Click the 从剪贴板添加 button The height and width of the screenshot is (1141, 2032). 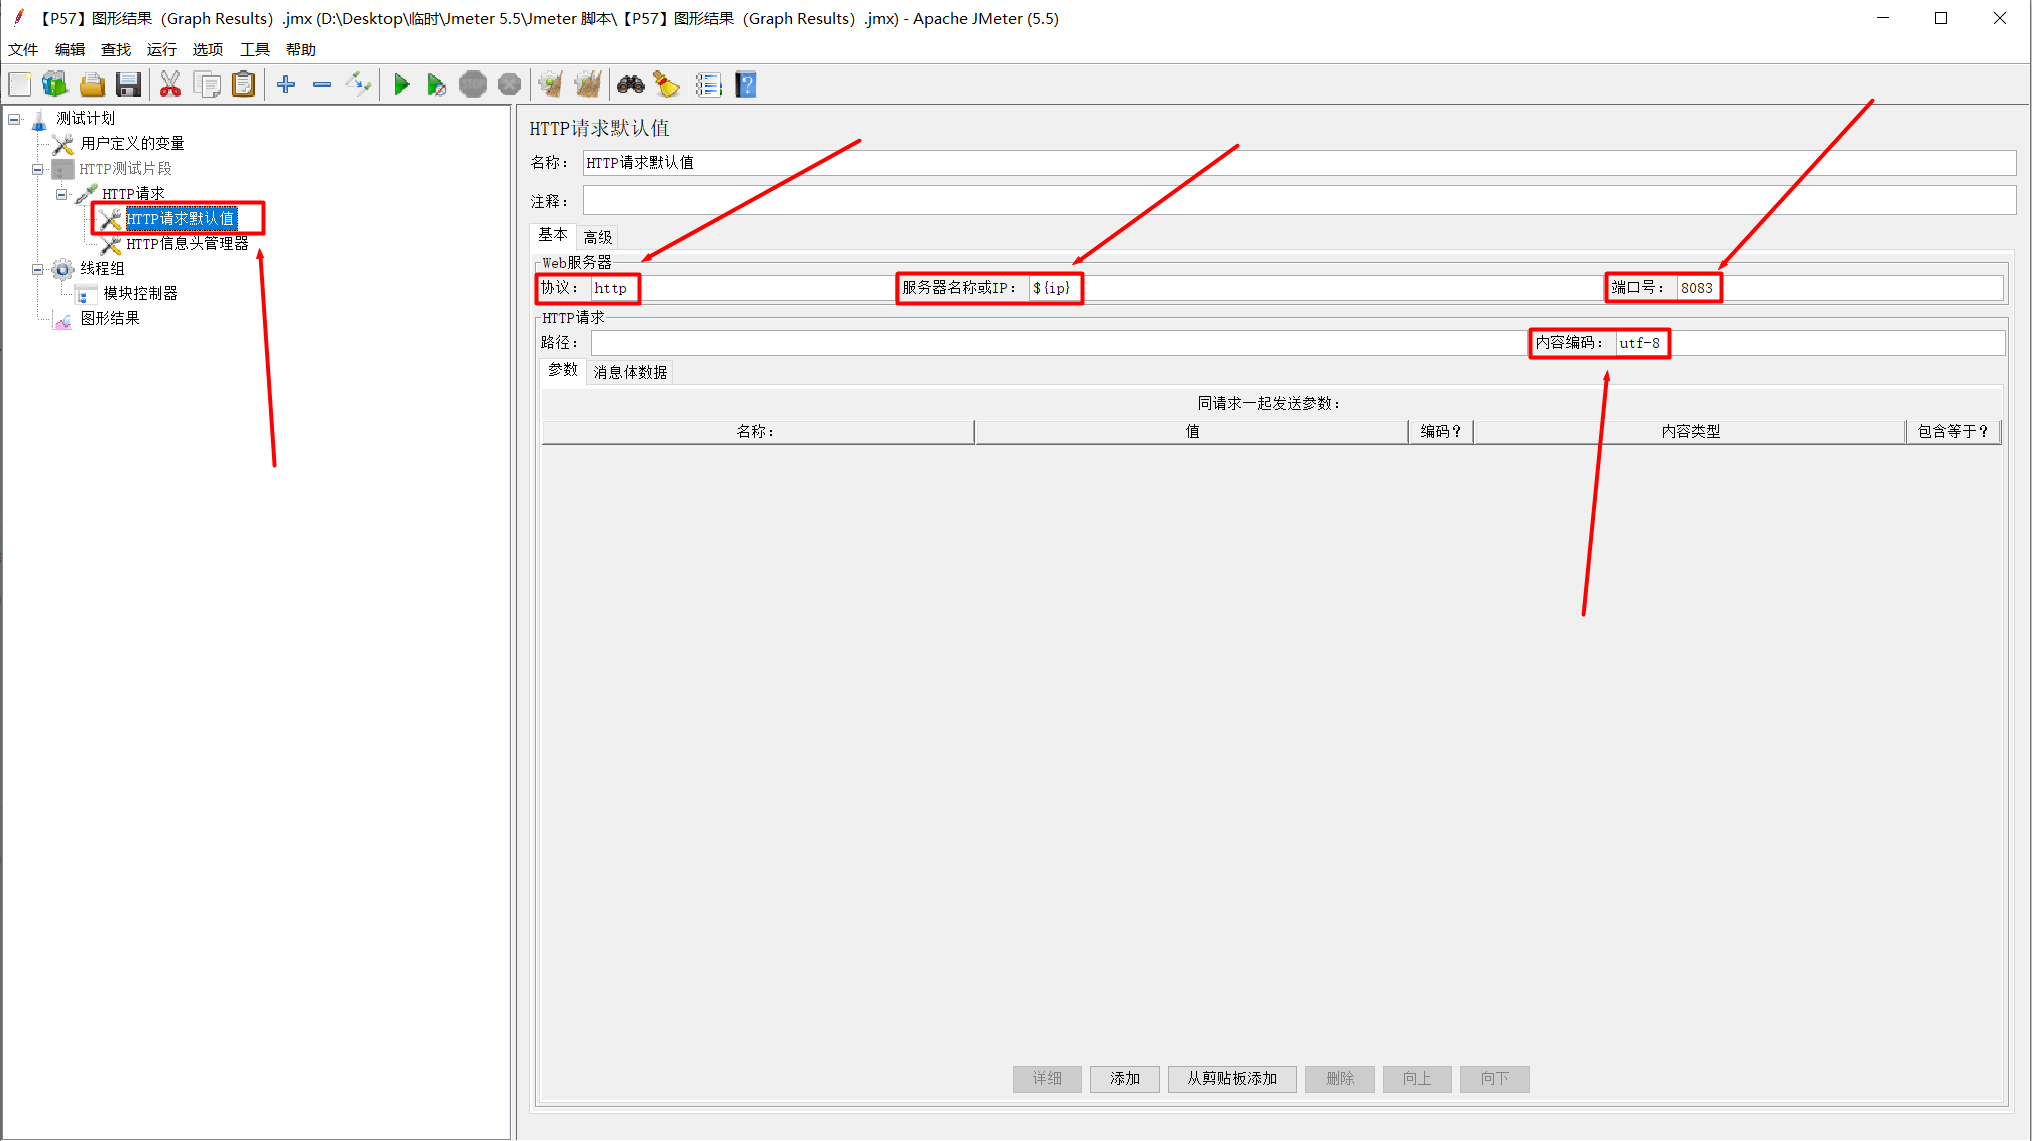point(1231,1078)
